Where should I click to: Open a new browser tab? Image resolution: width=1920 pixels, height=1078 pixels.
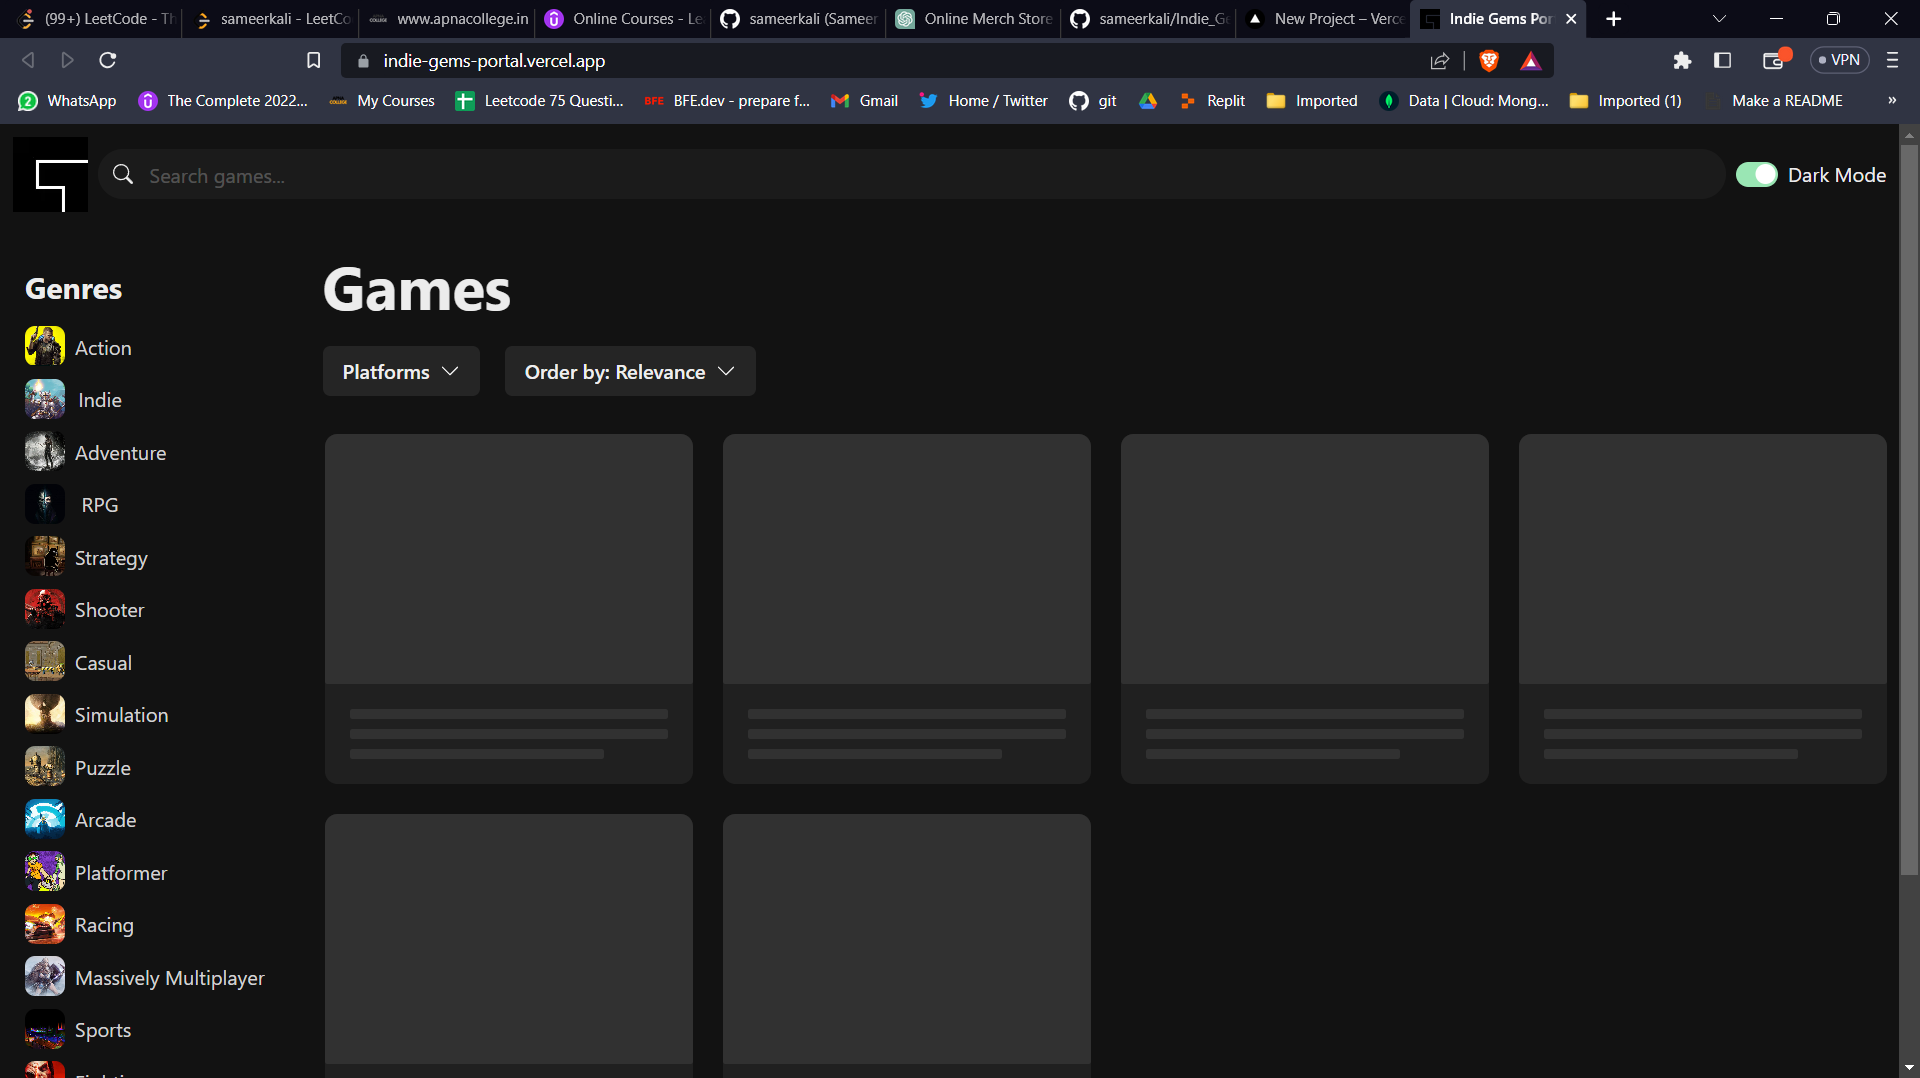pyautogui.click(x=1613, y=19)
